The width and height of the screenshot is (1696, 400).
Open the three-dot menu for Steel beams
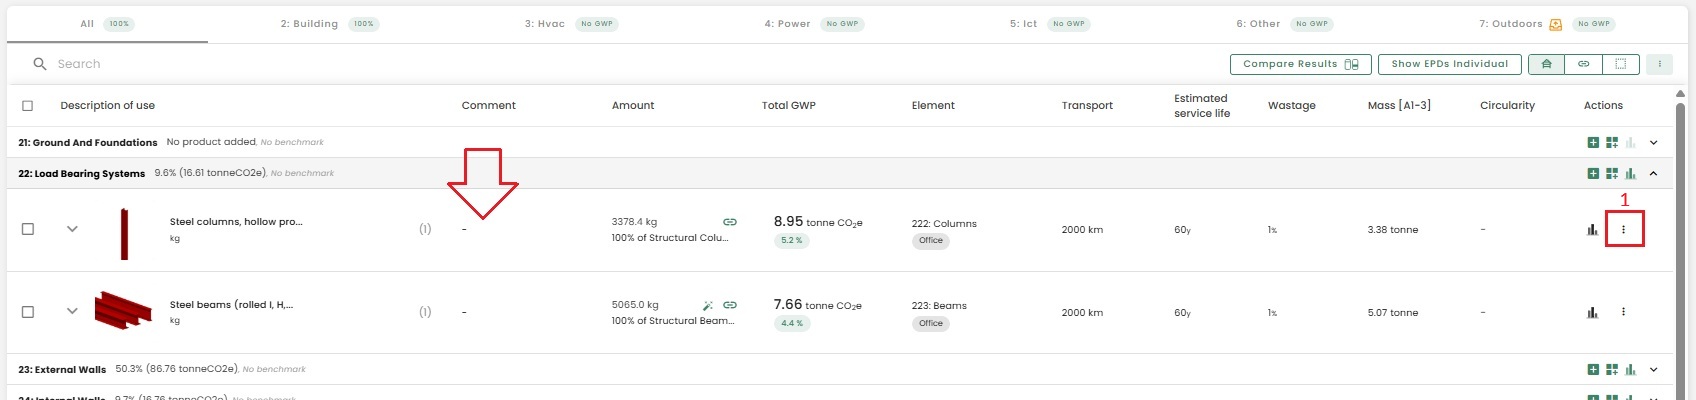(1623, 312)
